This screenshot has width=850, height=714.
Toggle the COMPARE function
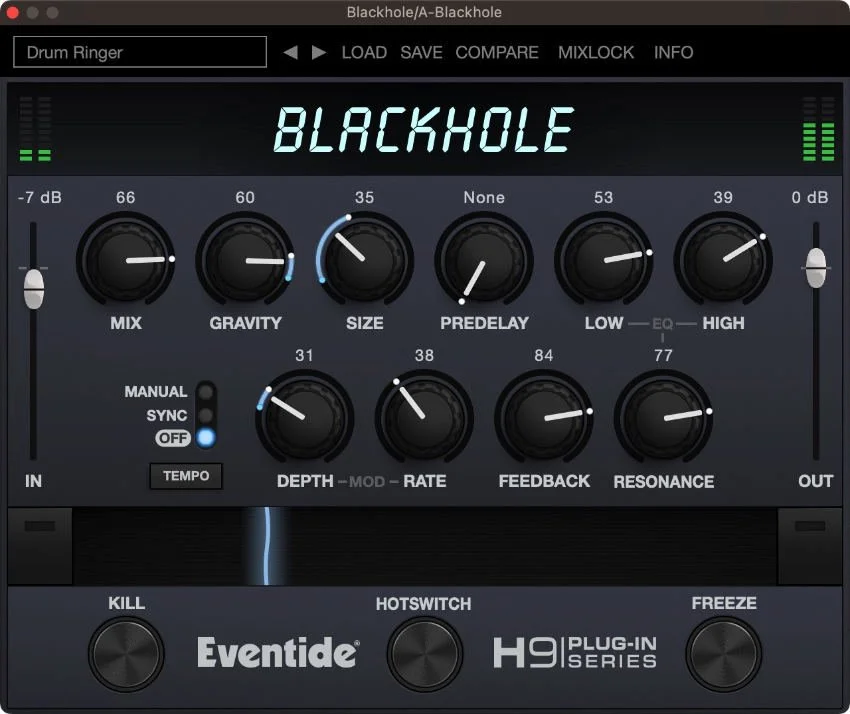pyautogui.click(x=497, y=53)
